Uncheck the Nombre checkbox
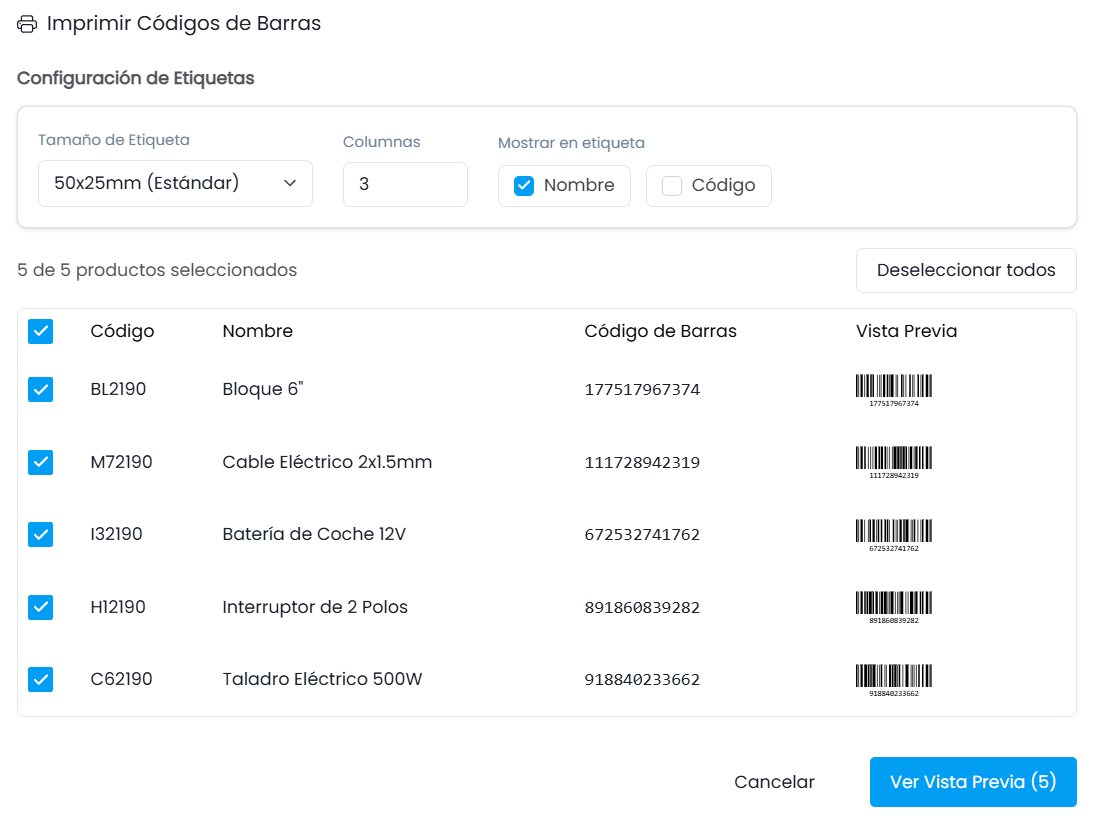Screen dimensions: 1094x816 pyautogui.click(x=524, y=186)
